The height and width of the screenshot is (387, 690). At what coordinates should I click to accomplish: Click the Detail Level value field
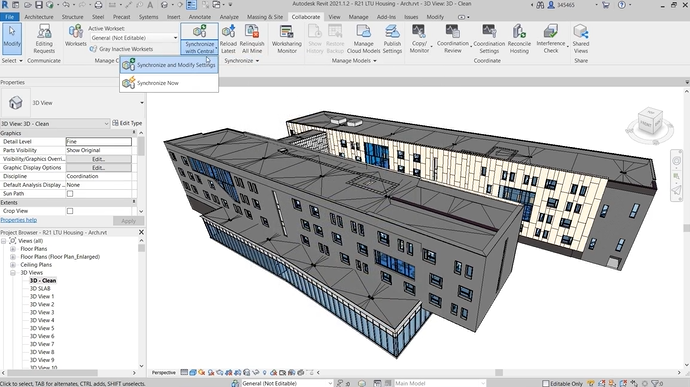pos(99,141)
